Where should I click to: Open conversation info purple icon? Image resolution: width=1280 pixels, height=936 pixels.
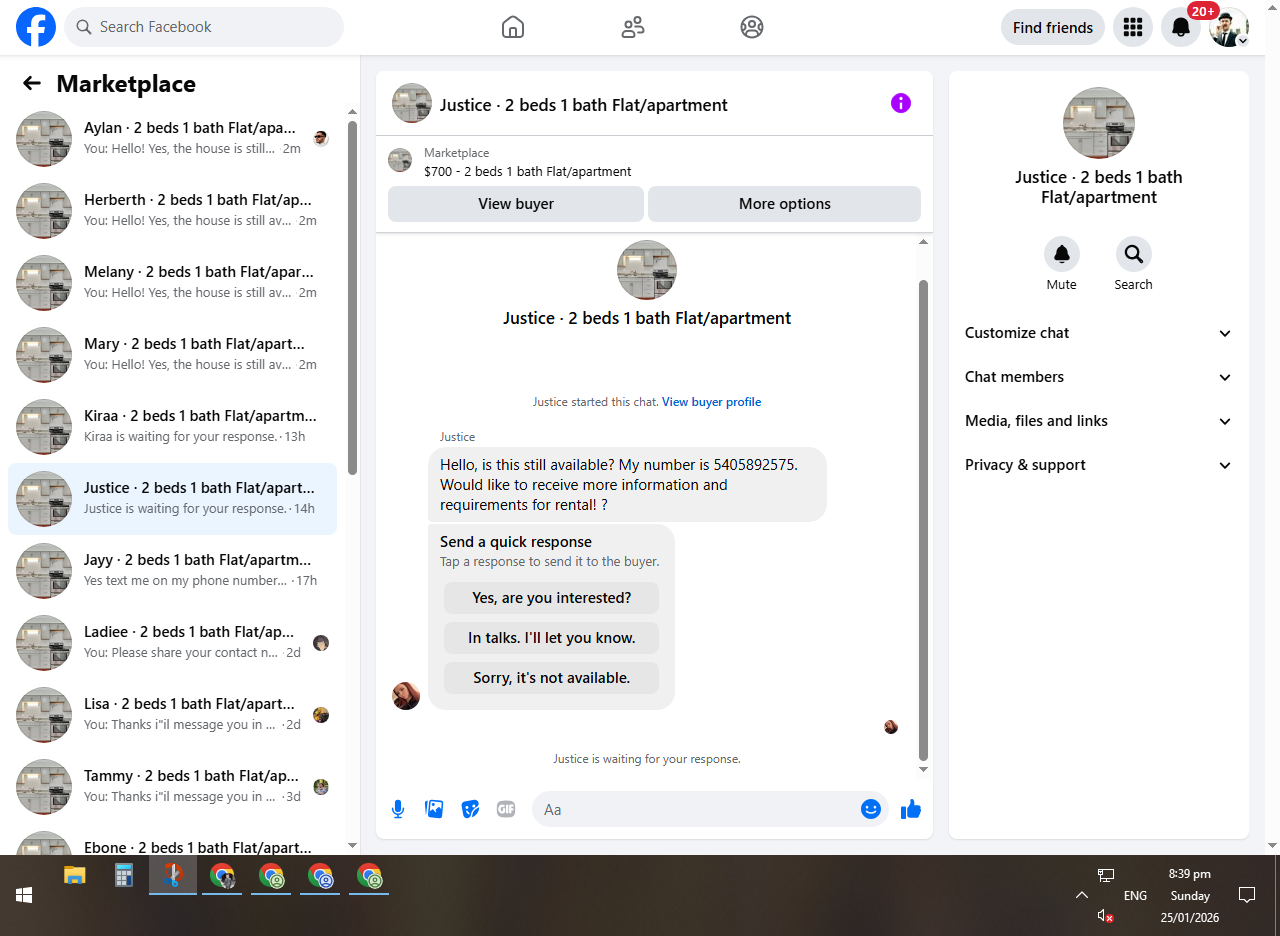tap(901, 103)
